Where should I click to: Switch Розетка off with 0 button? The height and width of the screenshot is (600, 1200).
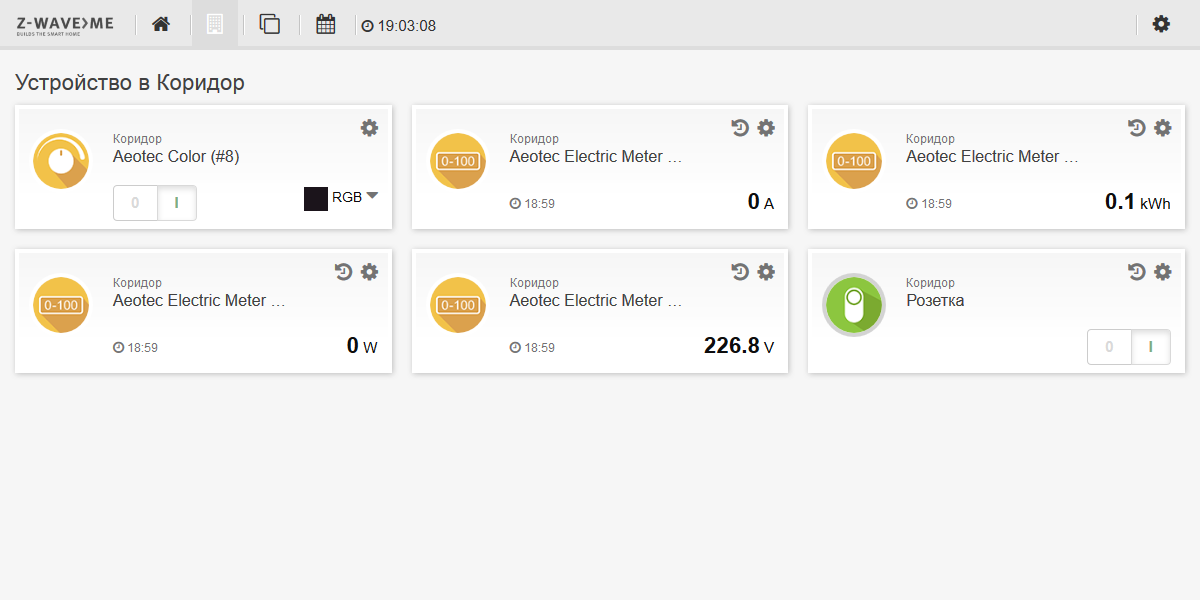[x=1109, y=347]
